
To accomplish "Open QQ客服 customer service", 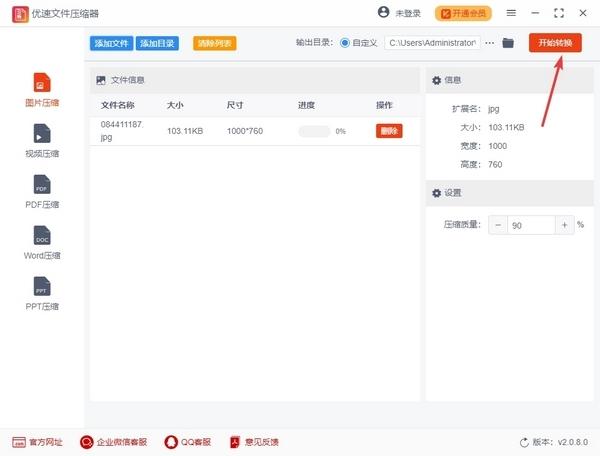I will pyautogui.click(x=188, y=442).
